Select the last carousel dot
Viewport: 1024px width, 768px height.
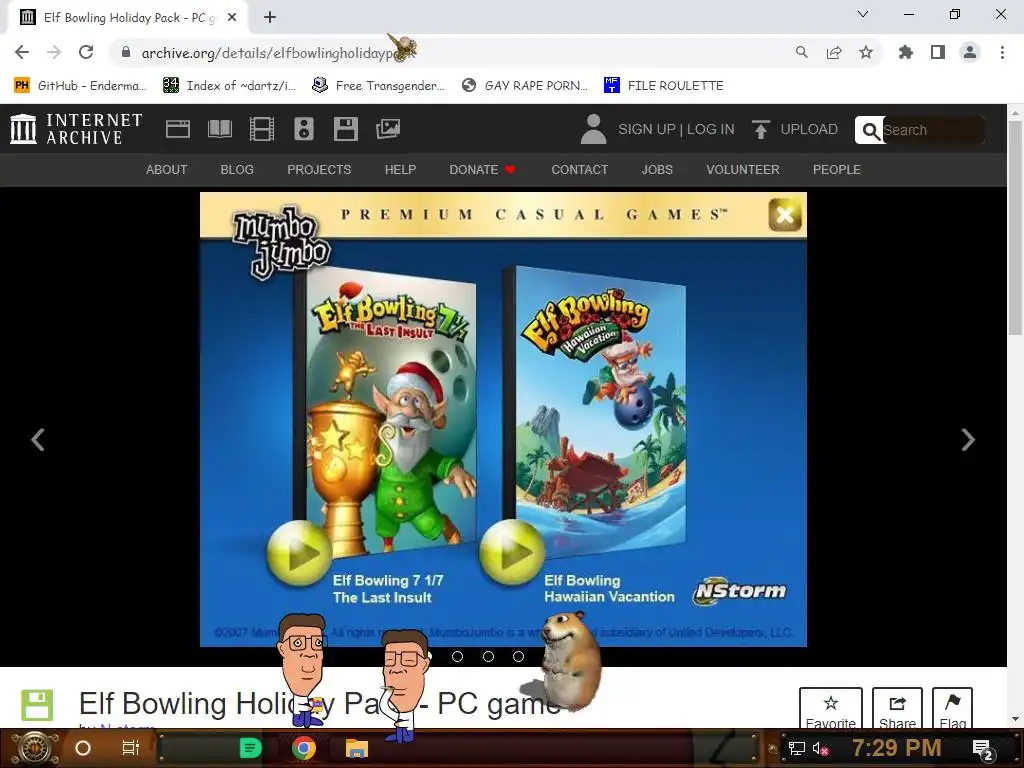coord(518,656)
